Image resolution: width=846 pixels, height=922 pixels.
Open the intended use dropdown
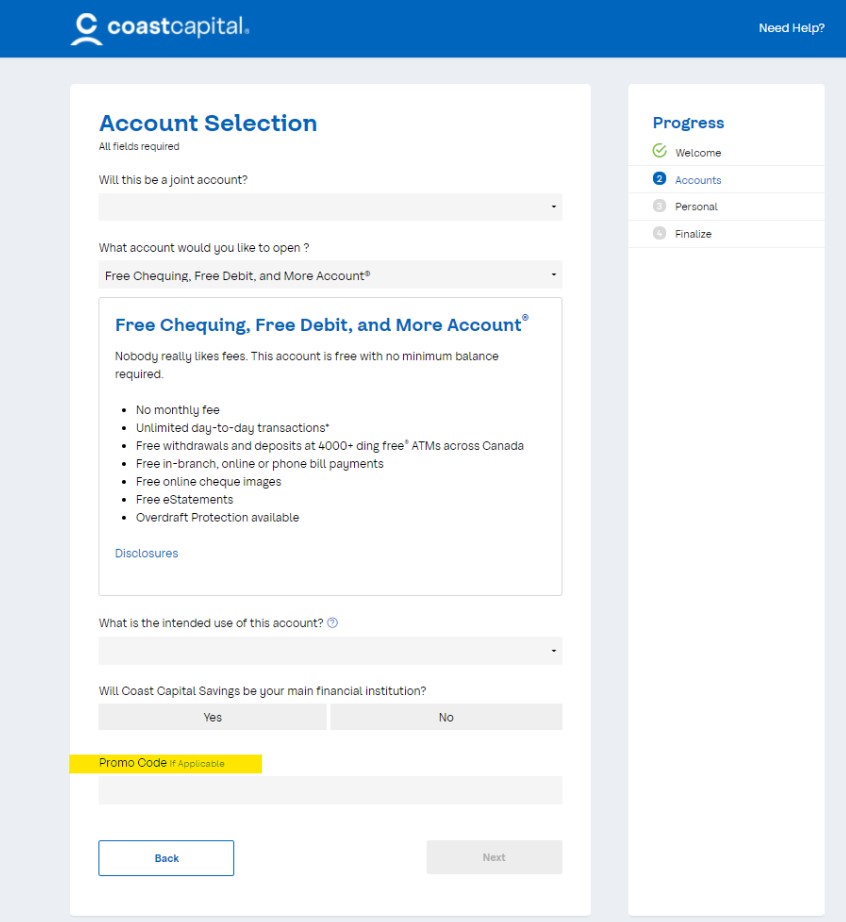330,651
